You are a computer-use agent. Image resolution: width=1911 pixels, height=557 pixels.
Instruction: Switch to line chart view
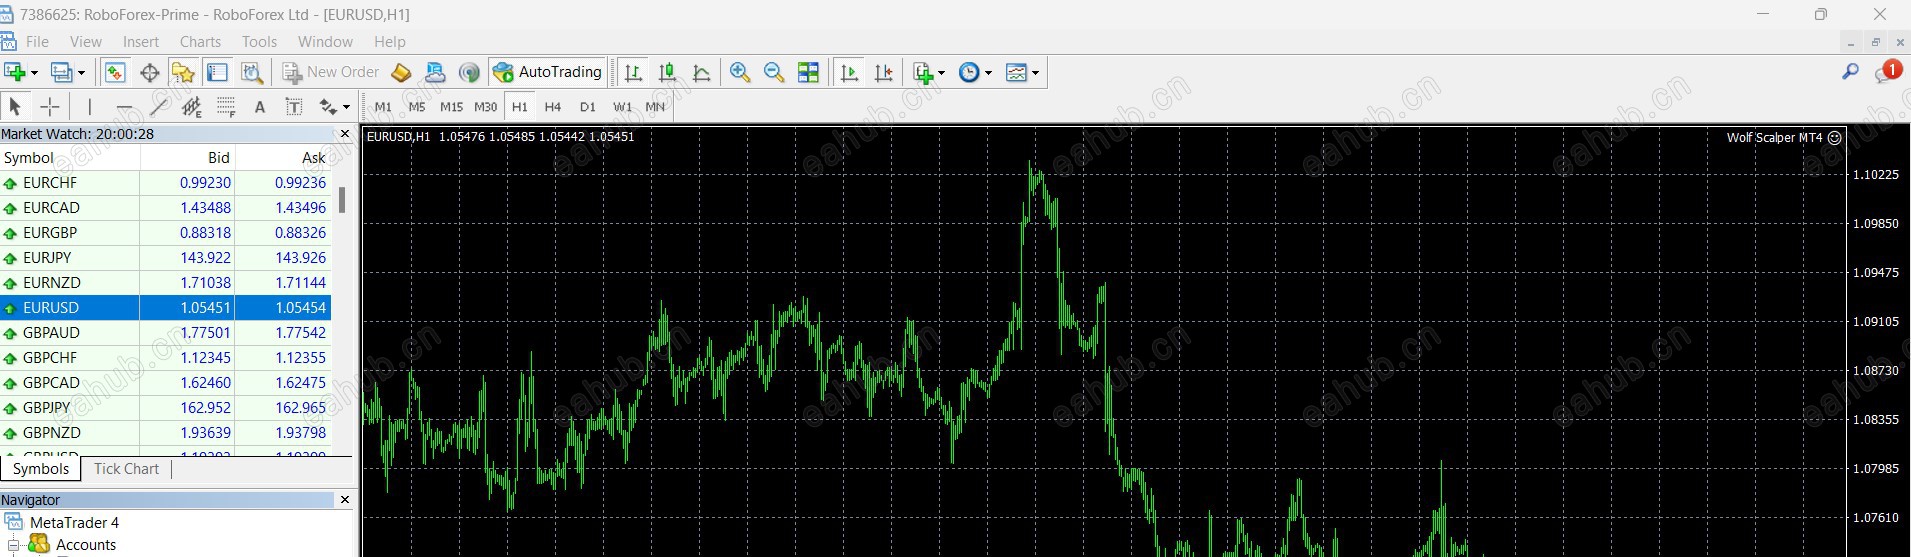pyautogui.click(x=701, y=72)
